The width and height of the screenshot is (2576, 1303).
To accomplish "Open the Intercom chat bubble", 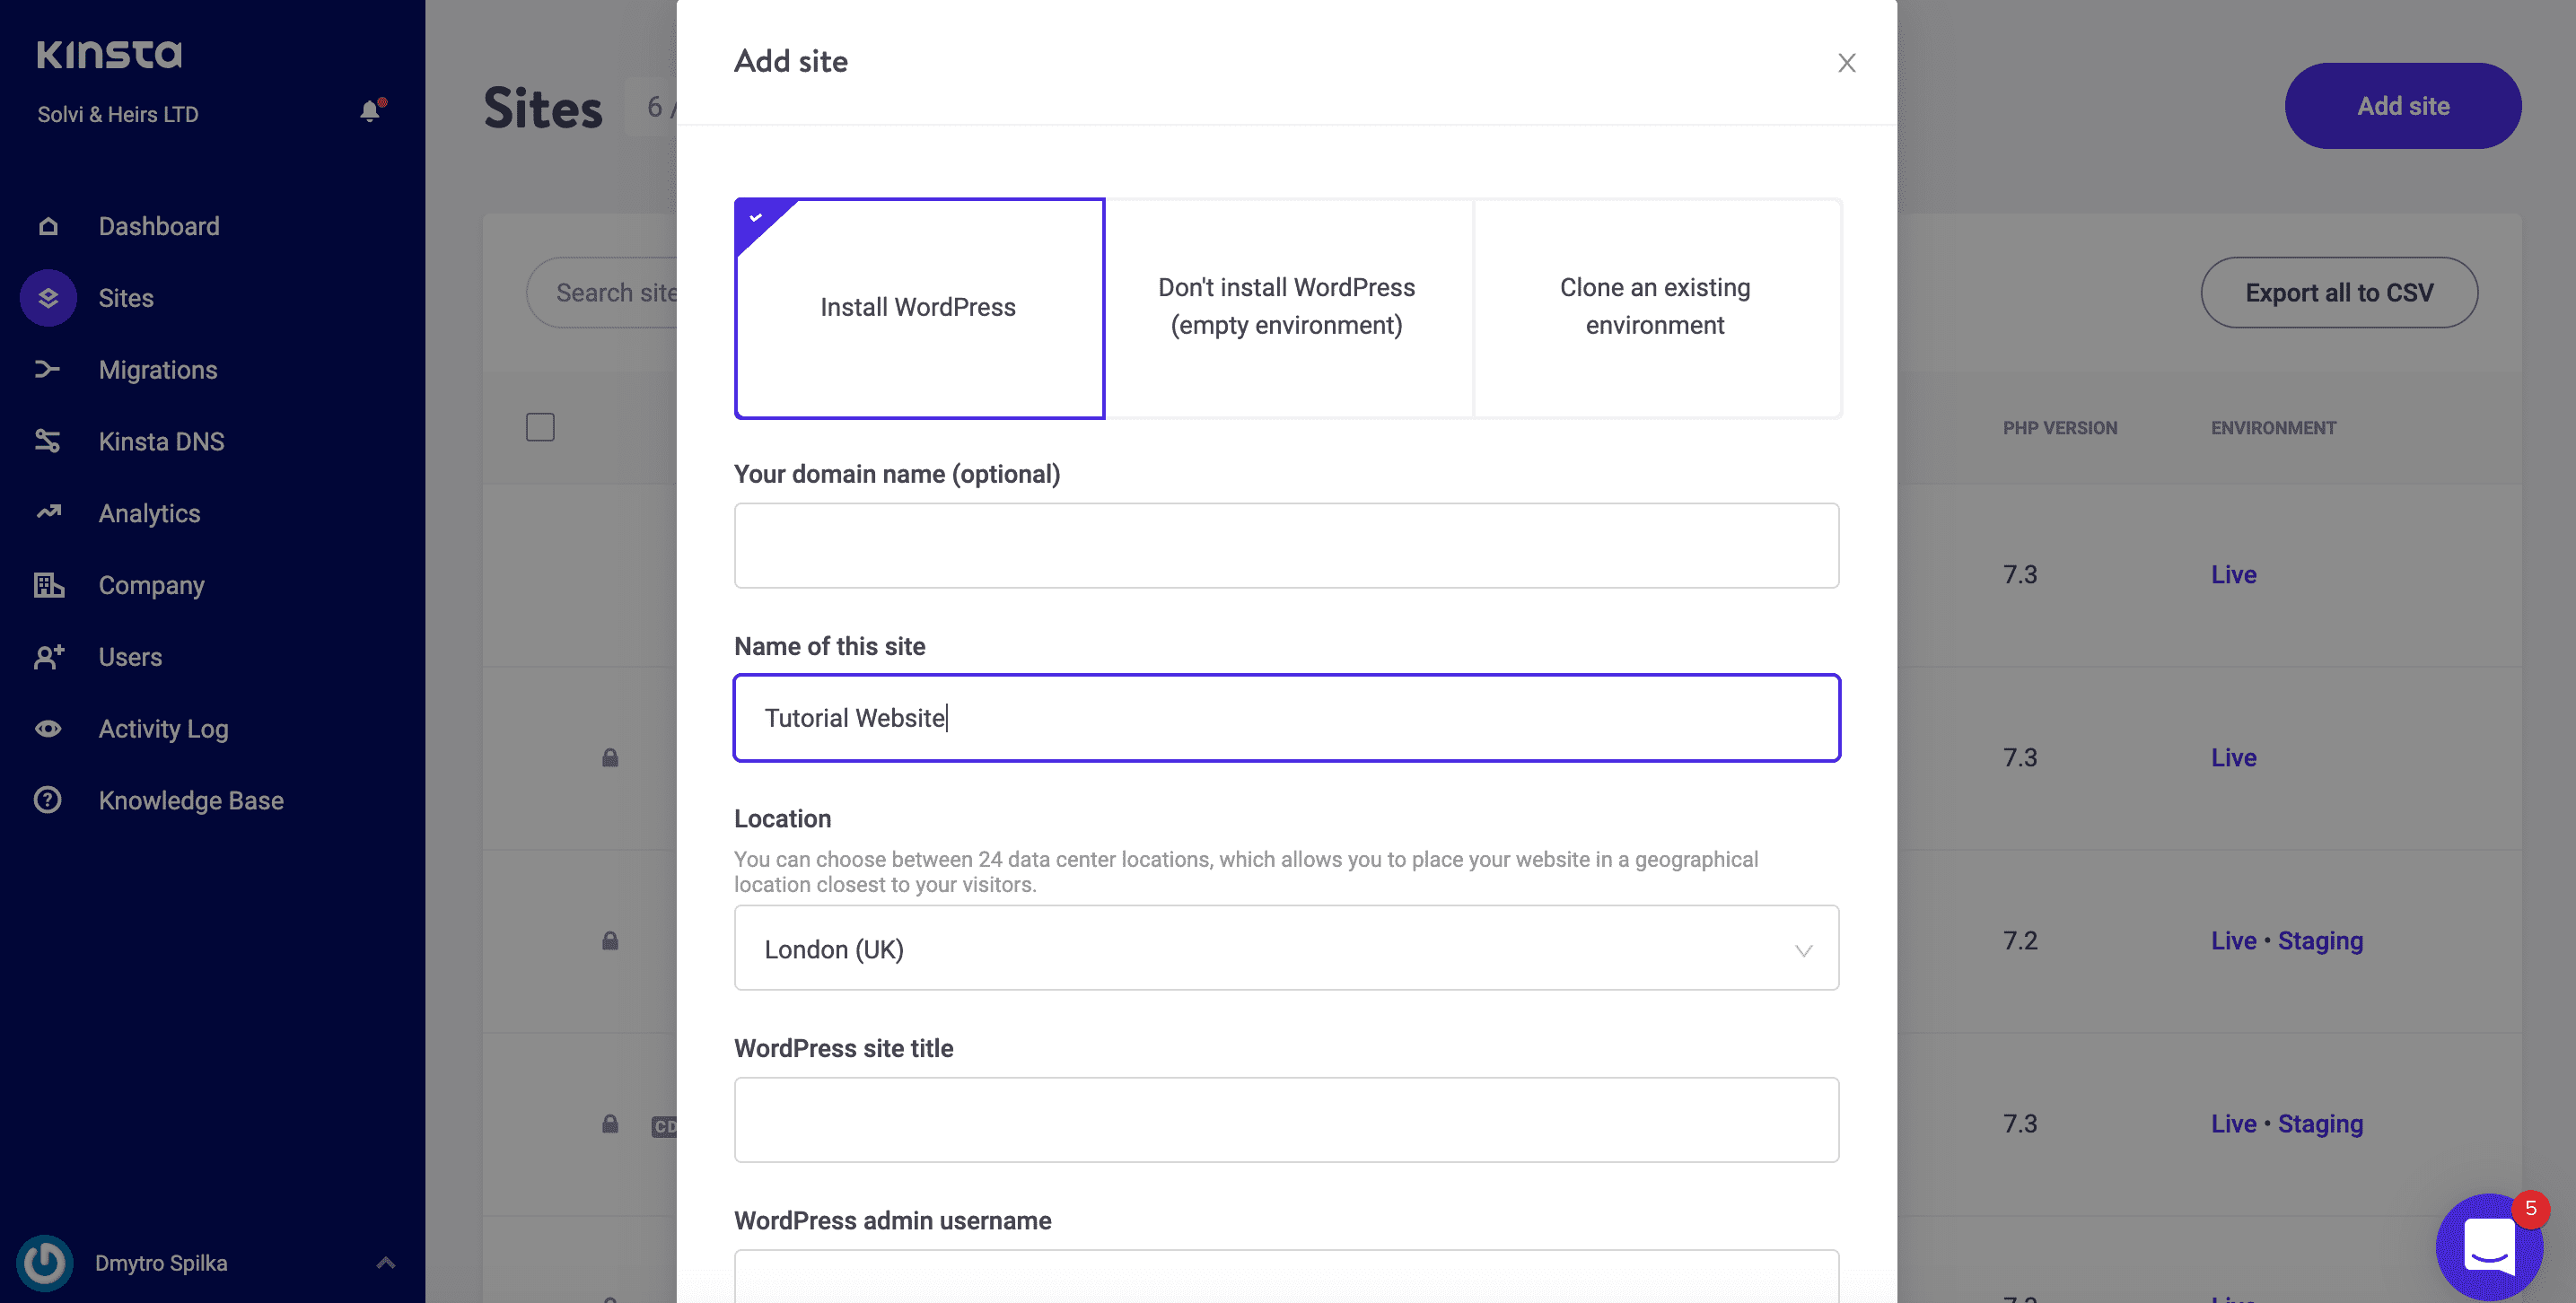I will click(x=2489, y=1246).
